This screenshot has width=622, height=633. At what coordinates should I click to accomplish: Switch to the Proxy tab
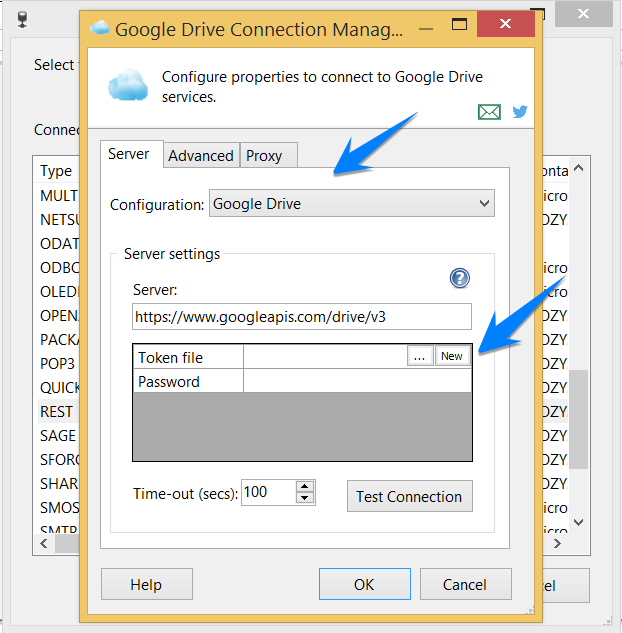[x=268, y=155]
